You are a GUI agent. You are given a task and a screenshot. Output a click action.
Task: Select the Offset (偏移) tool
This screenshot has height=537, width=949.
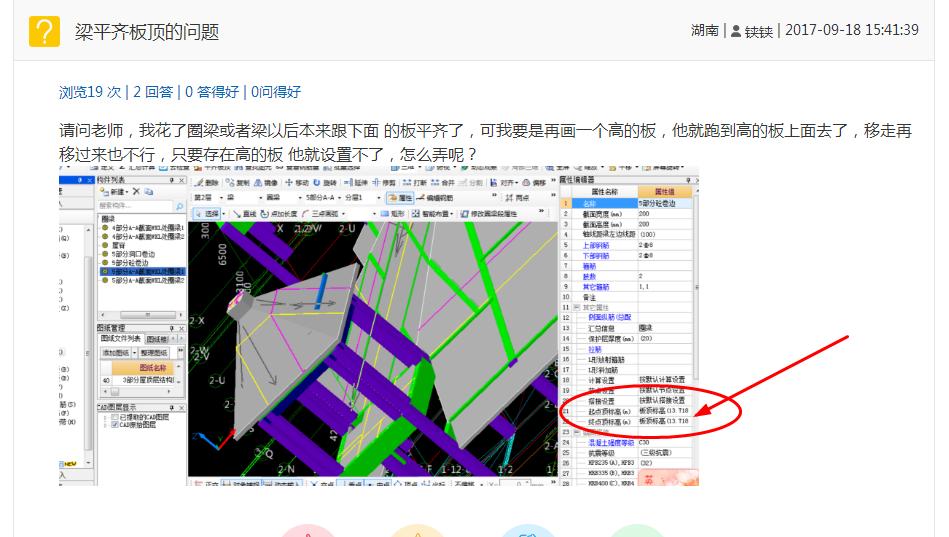click(x=532, y=182)
